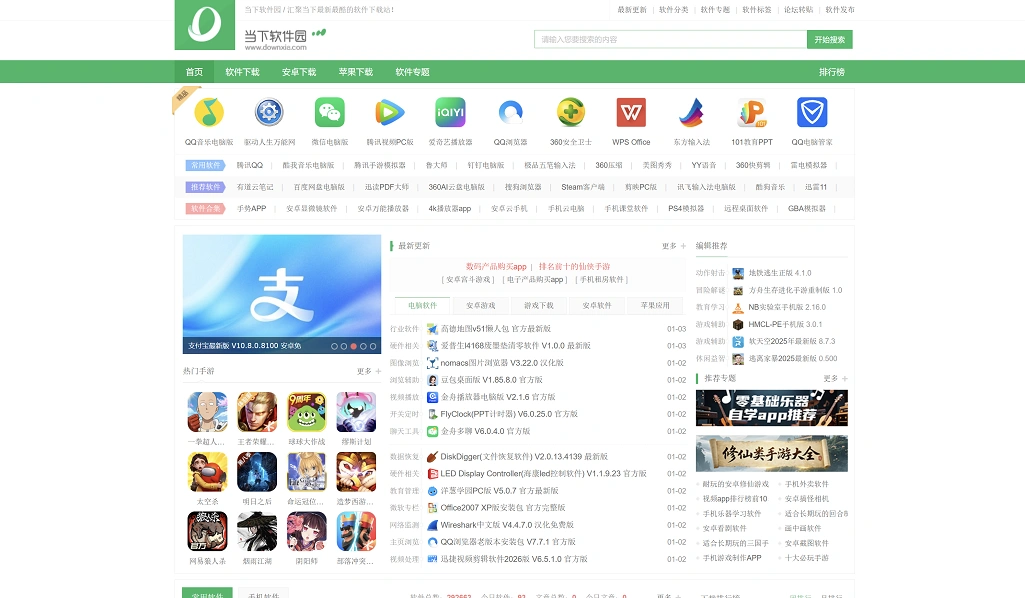Expand 更多 beside 热门手游
1025x598 pixels.
(x=362, y=371)
